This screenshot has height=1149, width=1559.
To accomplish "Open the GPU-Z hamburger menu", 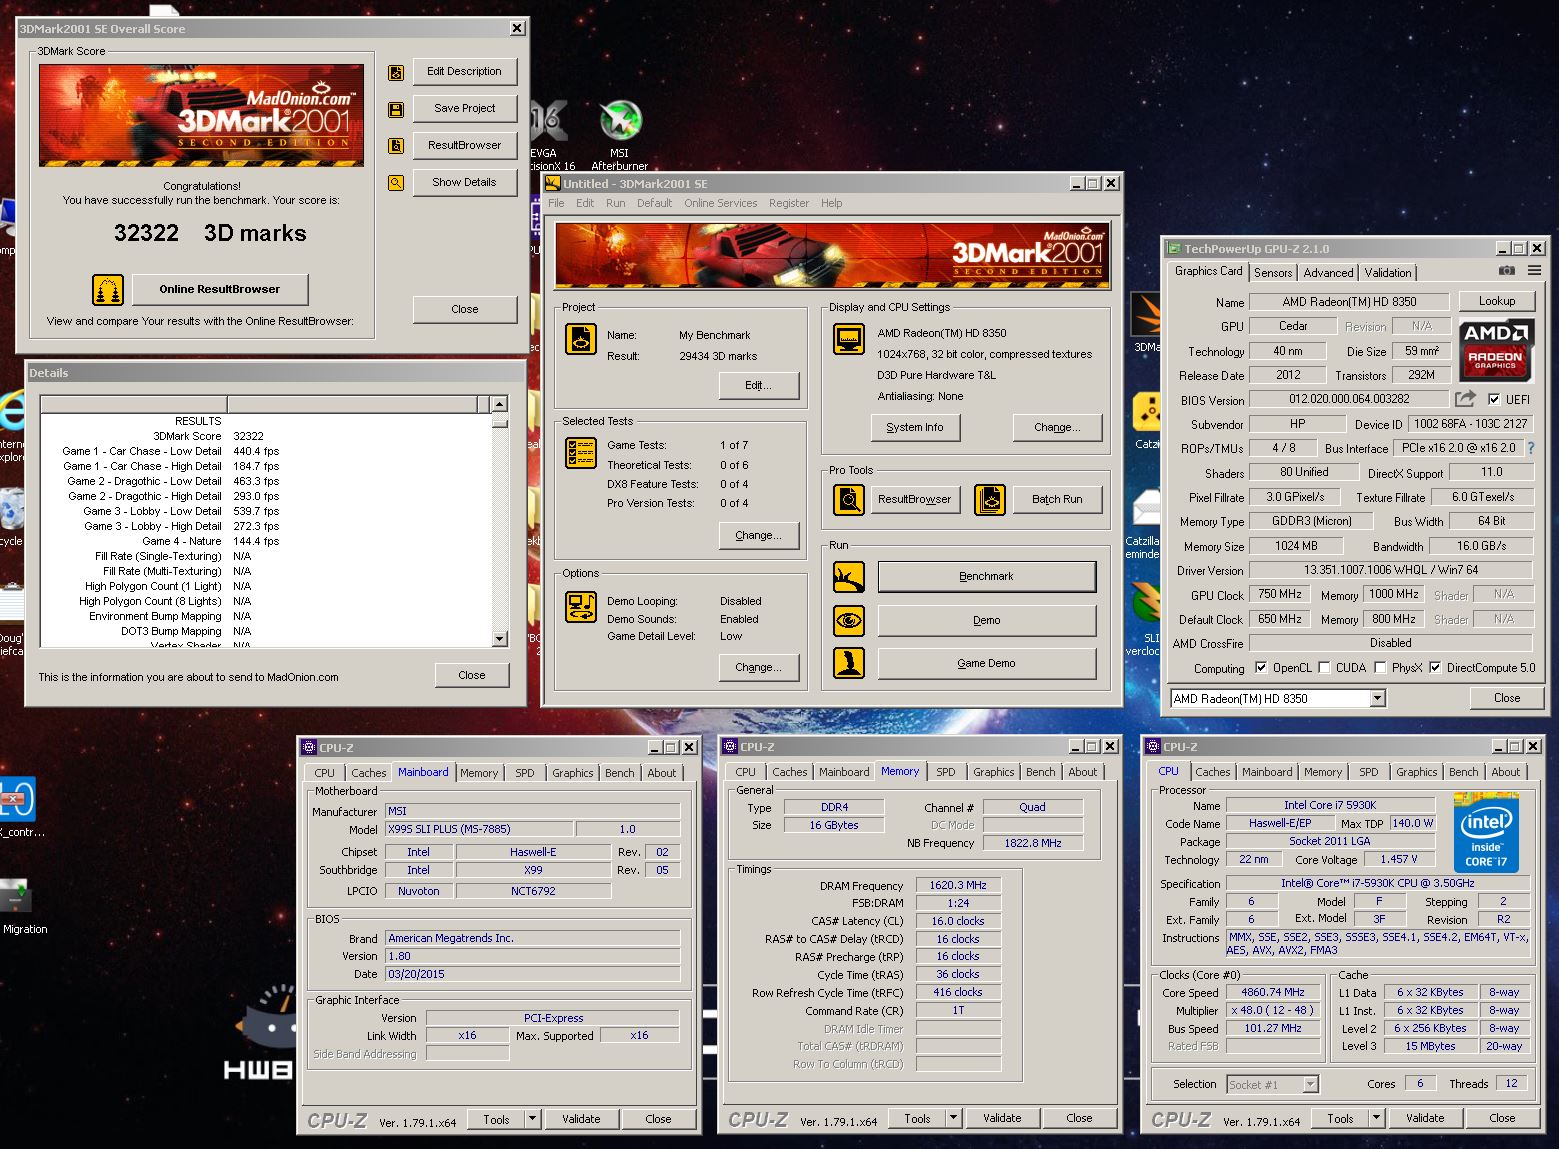I will click(1534, 271).
